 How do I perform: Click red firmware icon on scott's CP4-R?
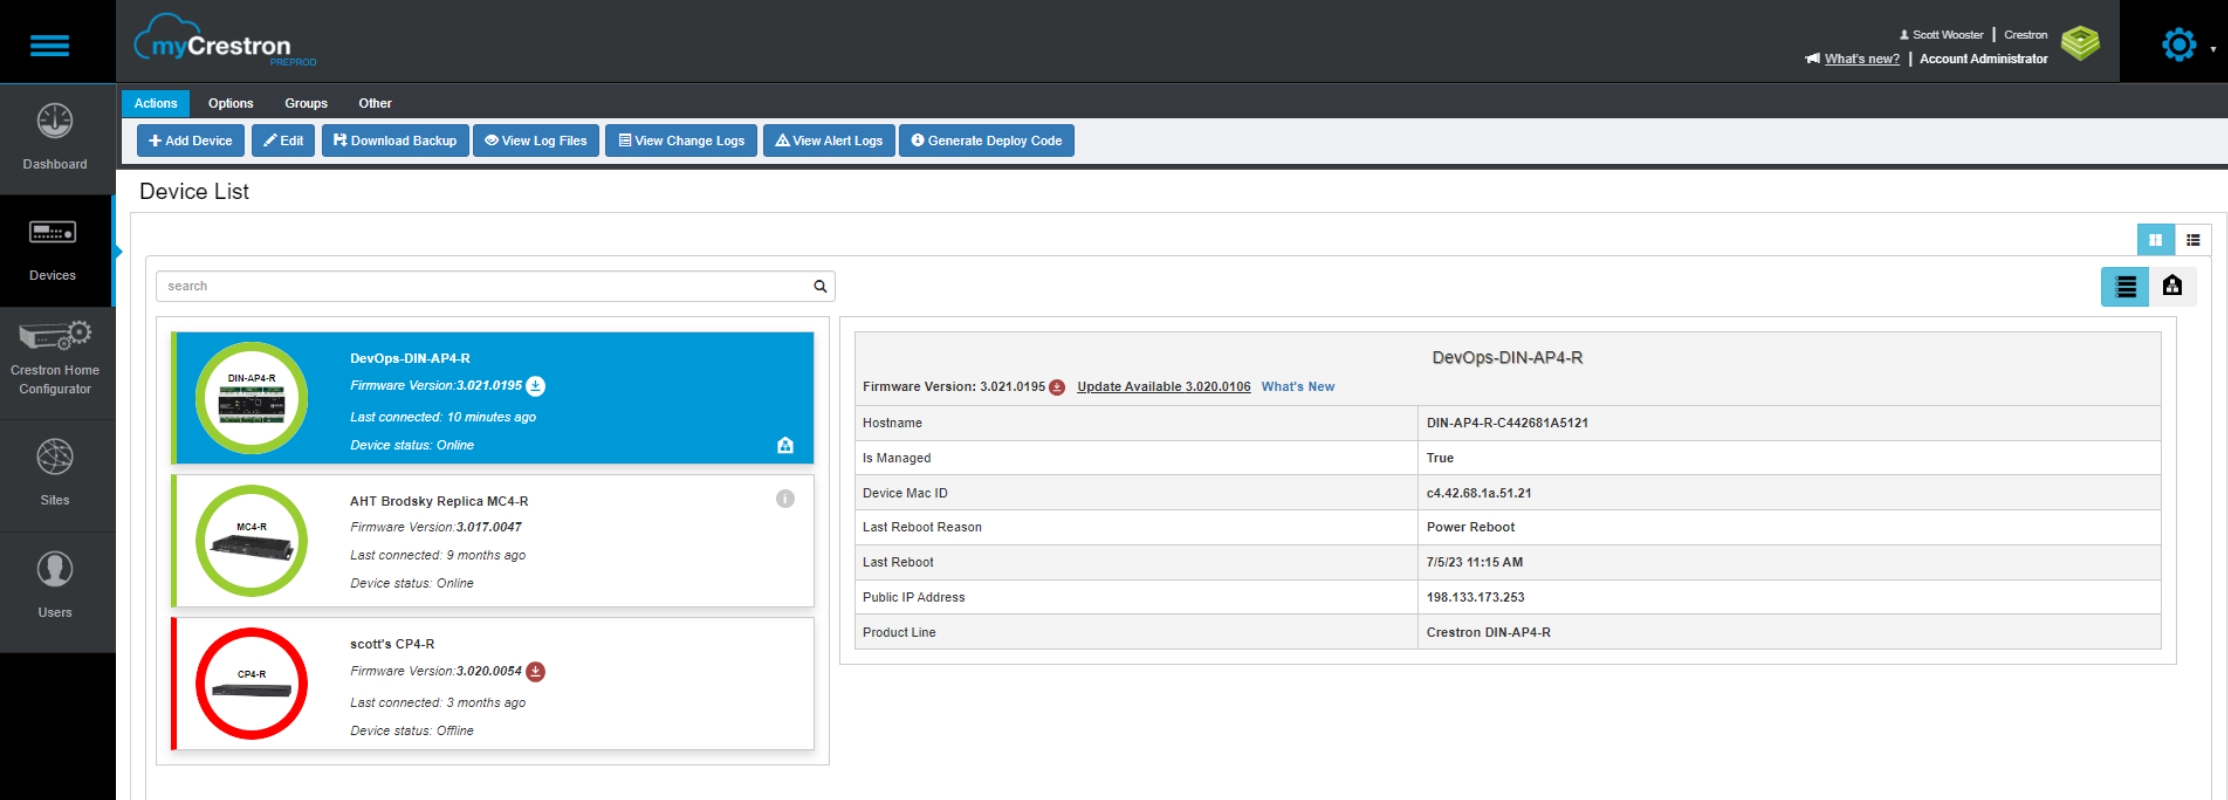pyautogui.click(x=536, y=672)
